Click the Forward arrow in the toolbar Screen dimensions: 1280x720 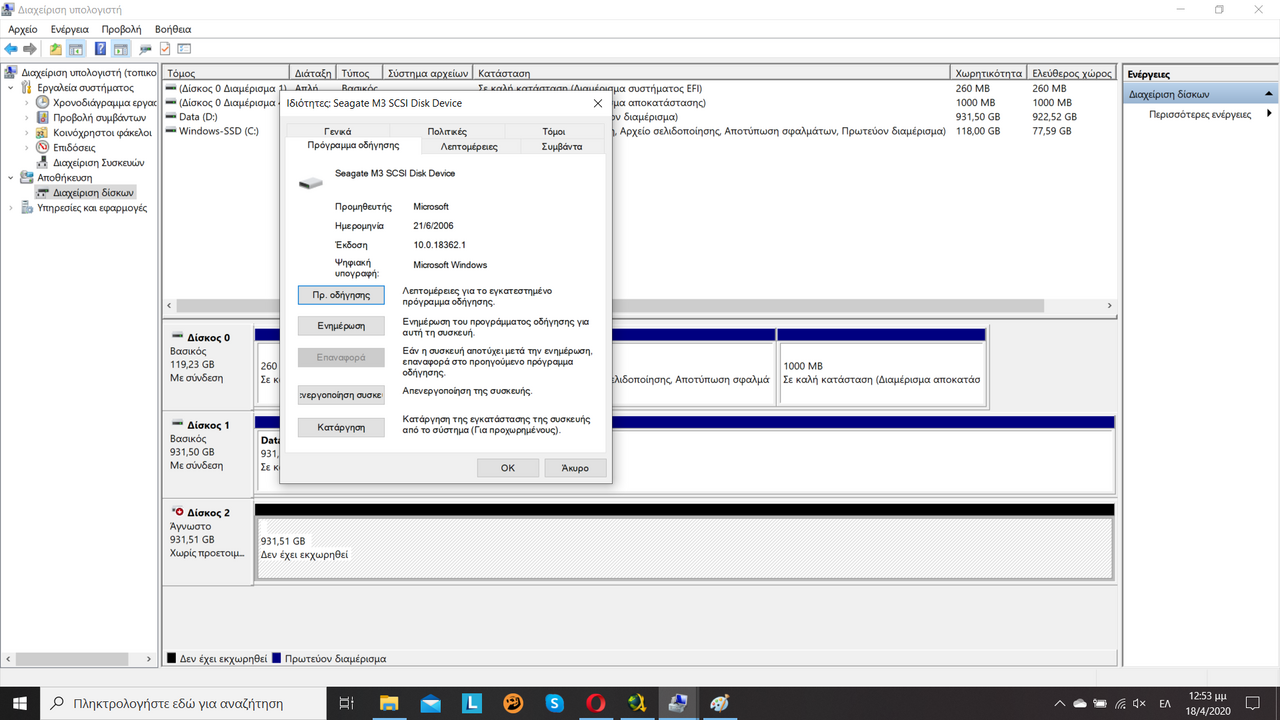tap(30, 49)
